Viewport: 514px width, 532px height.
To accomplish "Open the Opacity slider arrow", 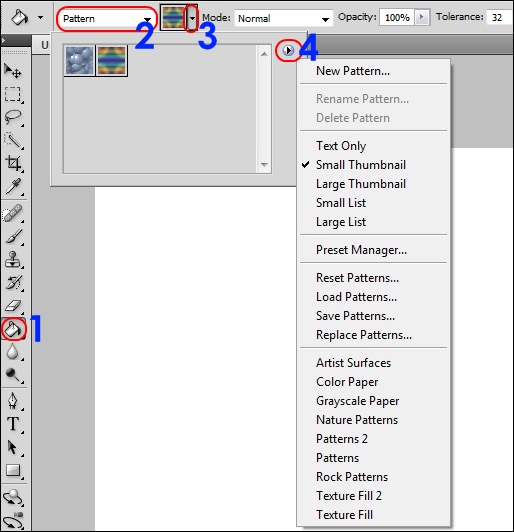I will (x=422, y=17).
